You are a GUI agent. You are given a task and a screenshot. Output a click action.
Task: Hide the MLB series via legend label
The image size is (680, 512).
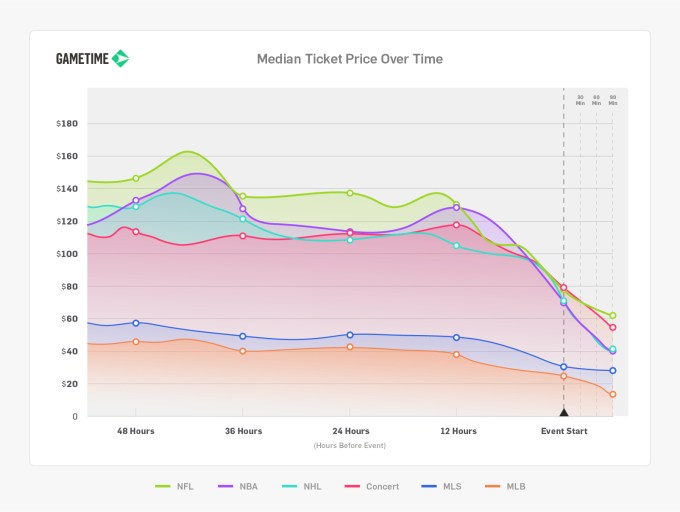(x=515, y=487)
